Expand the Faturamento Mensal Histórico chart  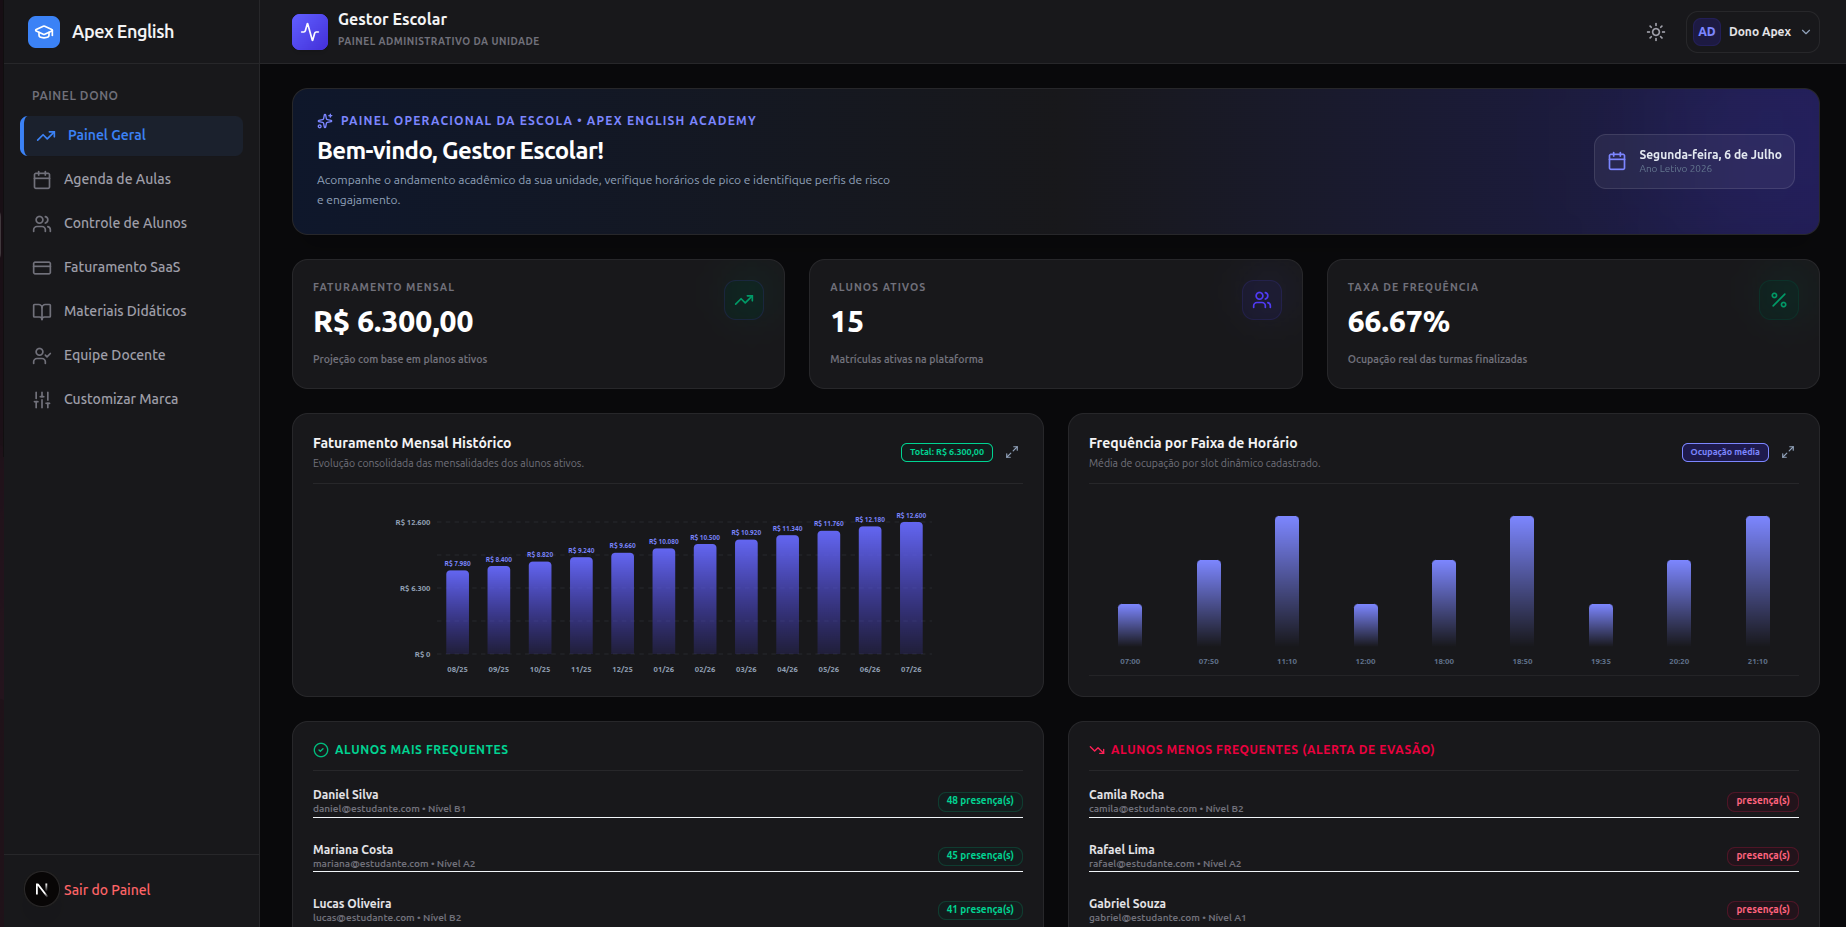click(x=1012, y=452)
